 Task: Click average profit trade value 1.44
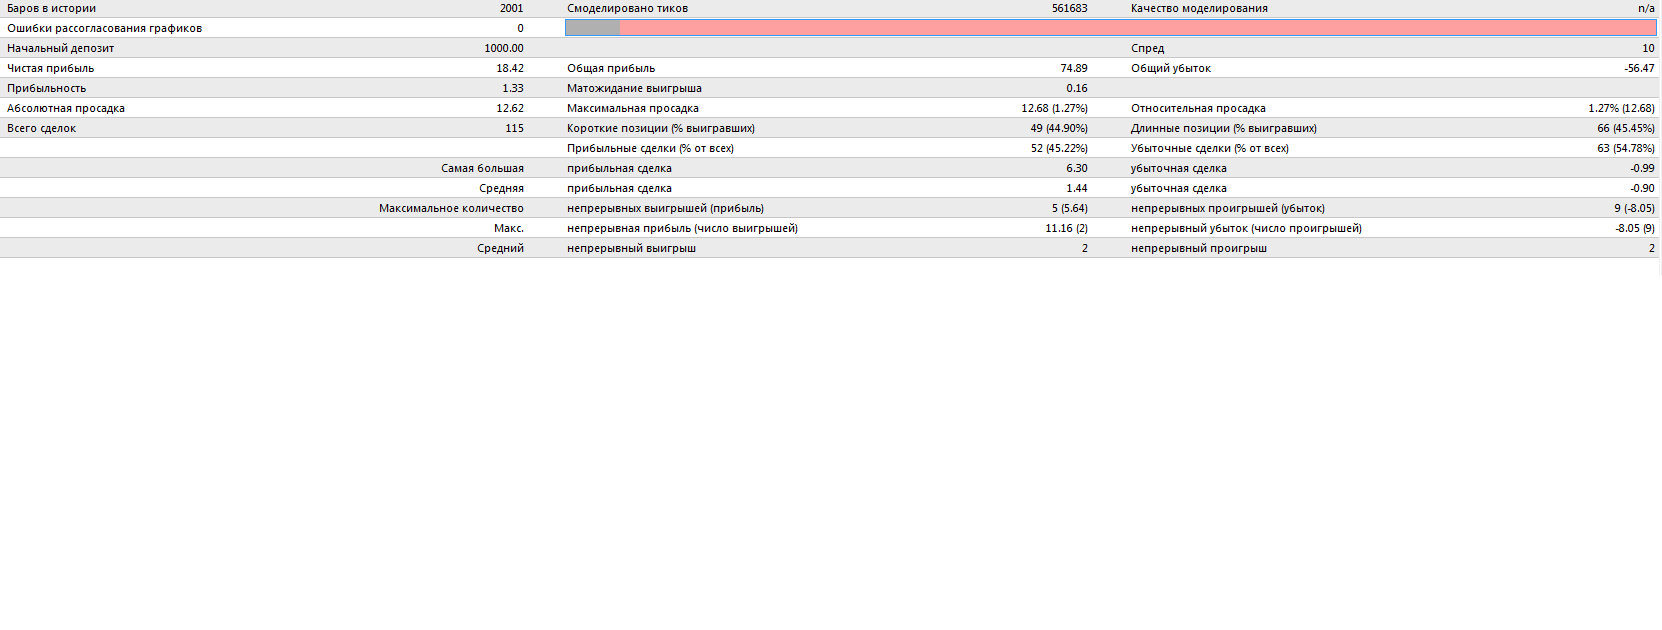coord(1077,188)
